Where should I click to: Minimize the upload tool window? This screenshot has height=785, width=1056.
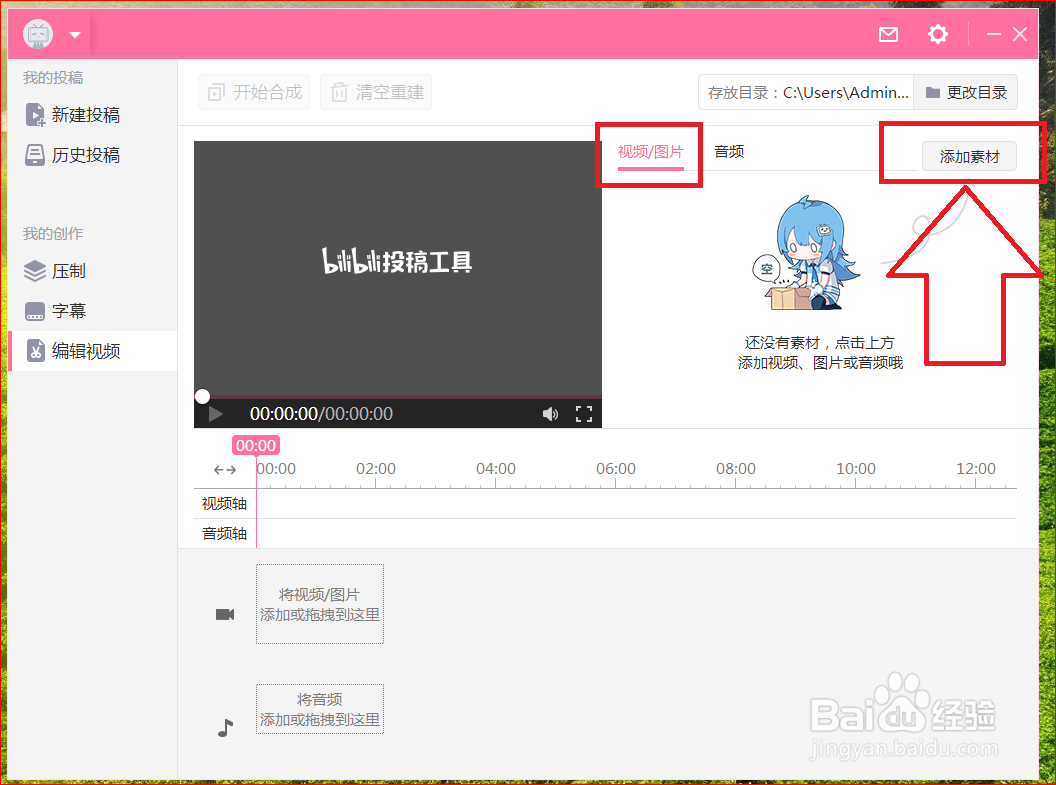(x=993, y=34)
